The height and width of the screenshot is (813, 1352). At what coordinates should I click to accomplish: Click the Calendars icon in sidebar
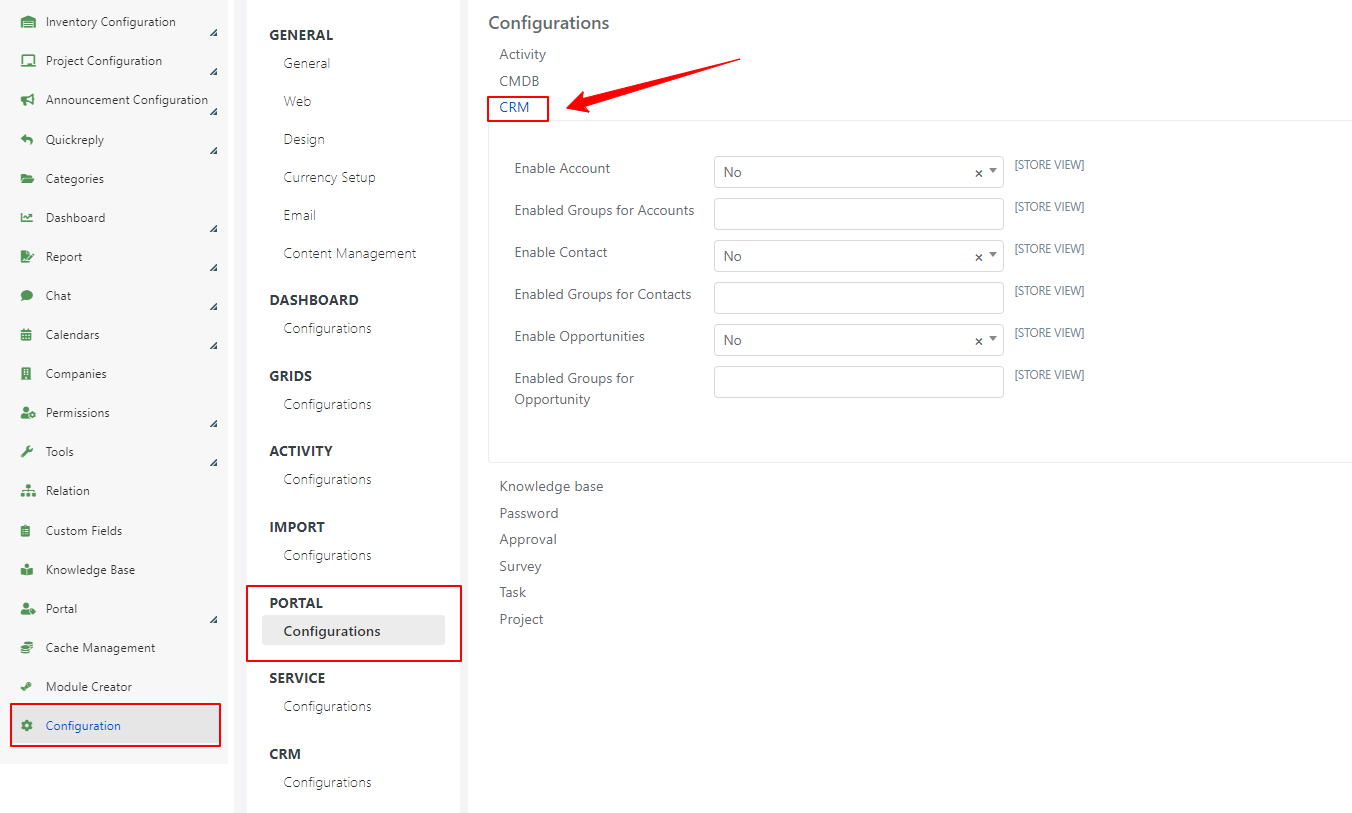click(x=27, y=335)
